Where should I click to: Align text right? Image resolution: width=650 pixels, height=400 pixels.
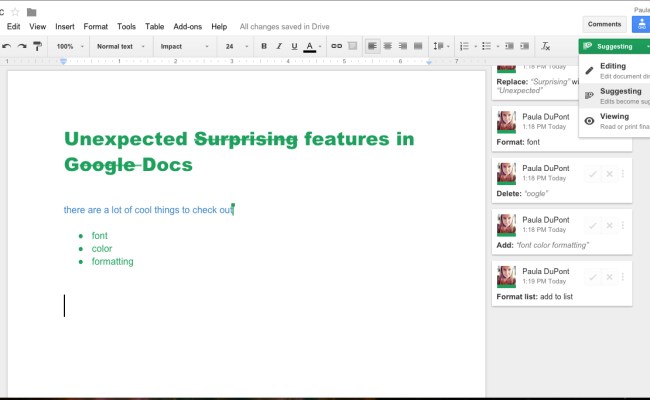(403, 46)
